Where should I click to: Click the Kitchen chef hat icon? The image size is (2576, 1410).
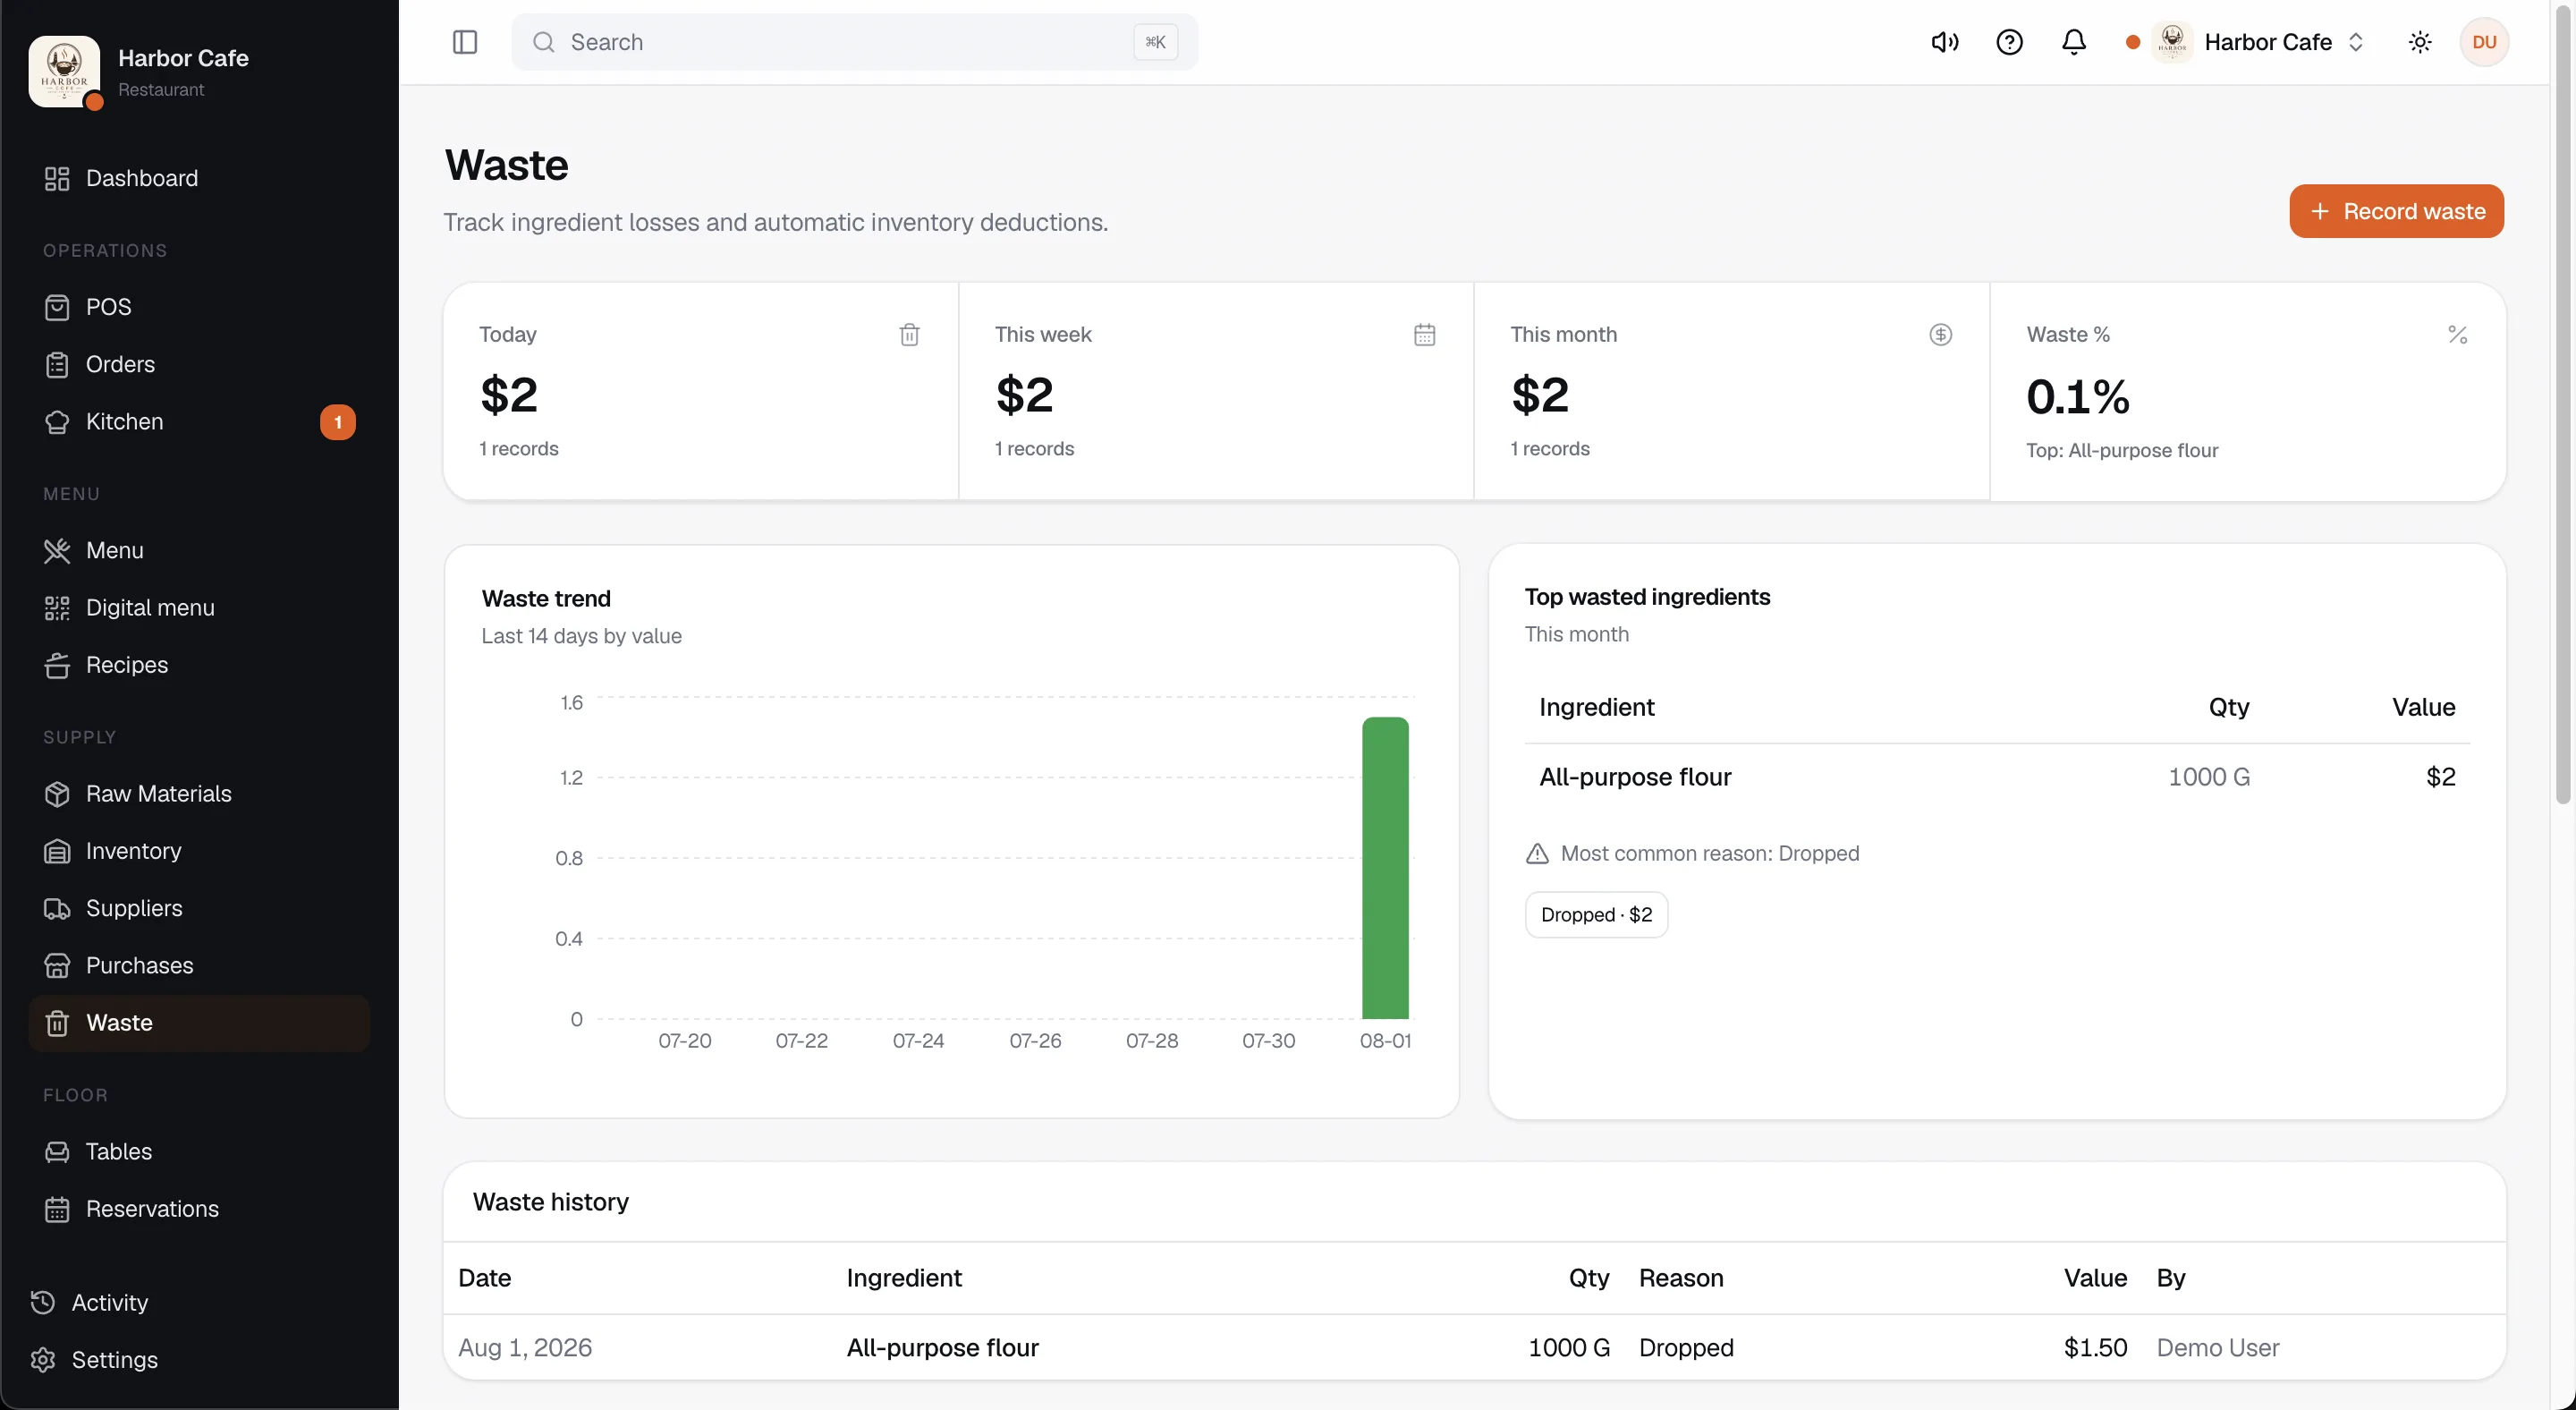click(x=57, y=422)
